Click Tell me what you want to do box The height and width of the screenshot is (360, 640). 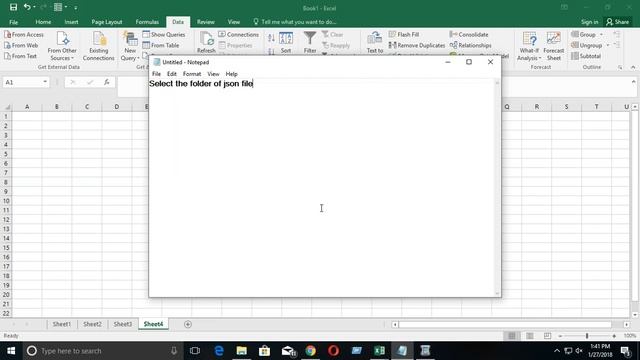coord(295,22)
